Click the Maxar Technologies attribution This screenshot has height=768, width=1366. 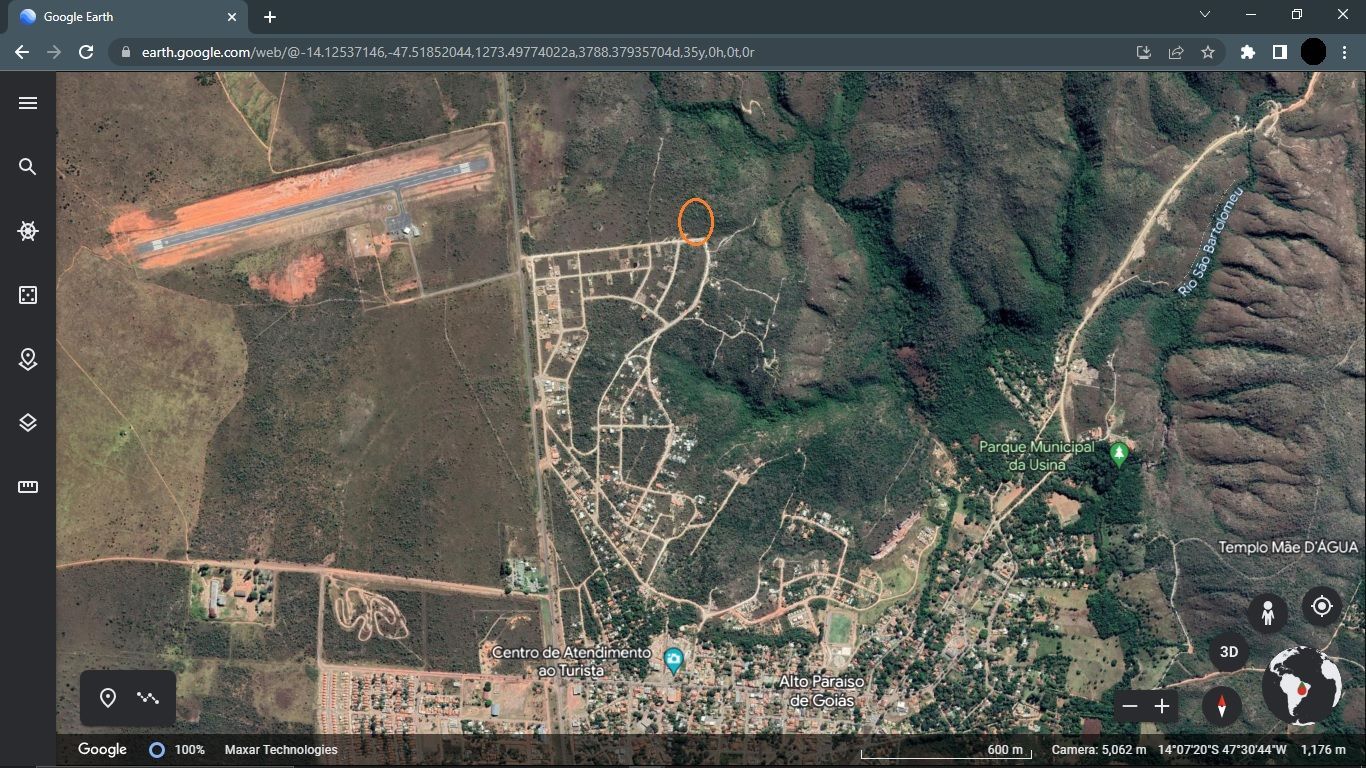point(281,750)
